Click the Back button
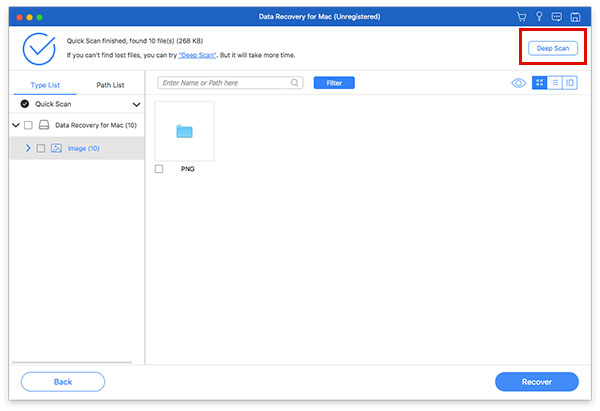600x411 pixels. 63,382
